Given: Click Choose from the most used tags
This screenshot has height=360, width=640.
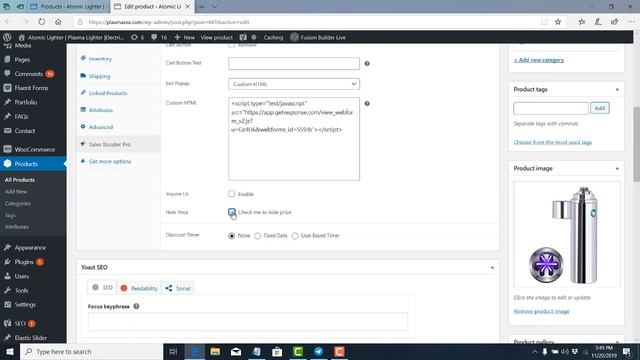Looking at the screenshot, I should click(553, 142).
